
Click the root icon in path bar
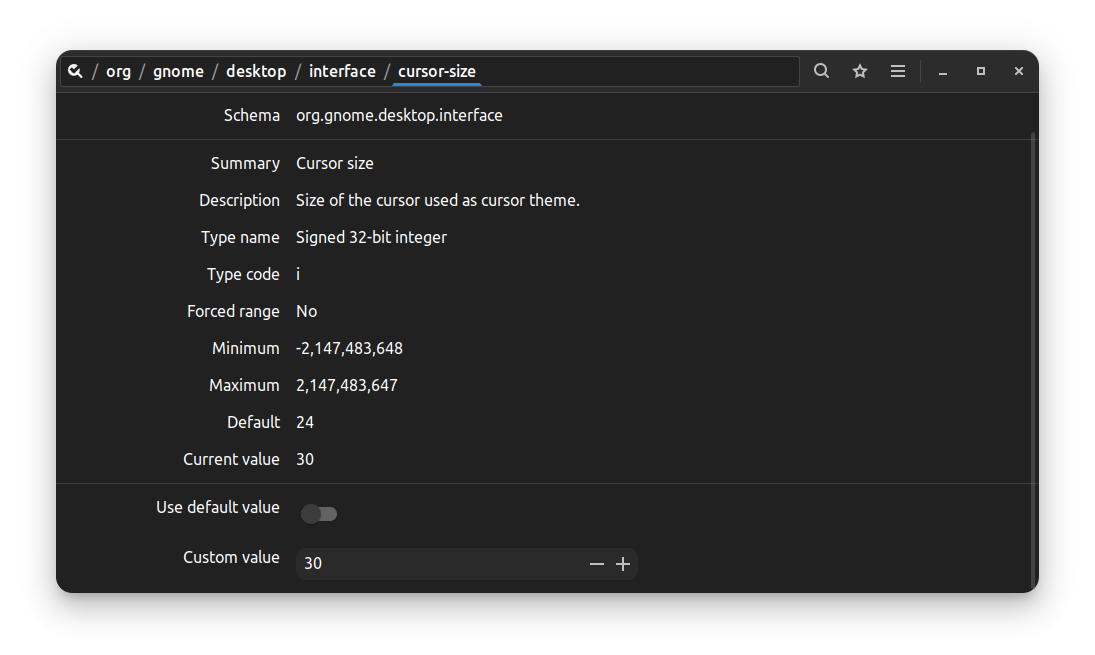75,71
